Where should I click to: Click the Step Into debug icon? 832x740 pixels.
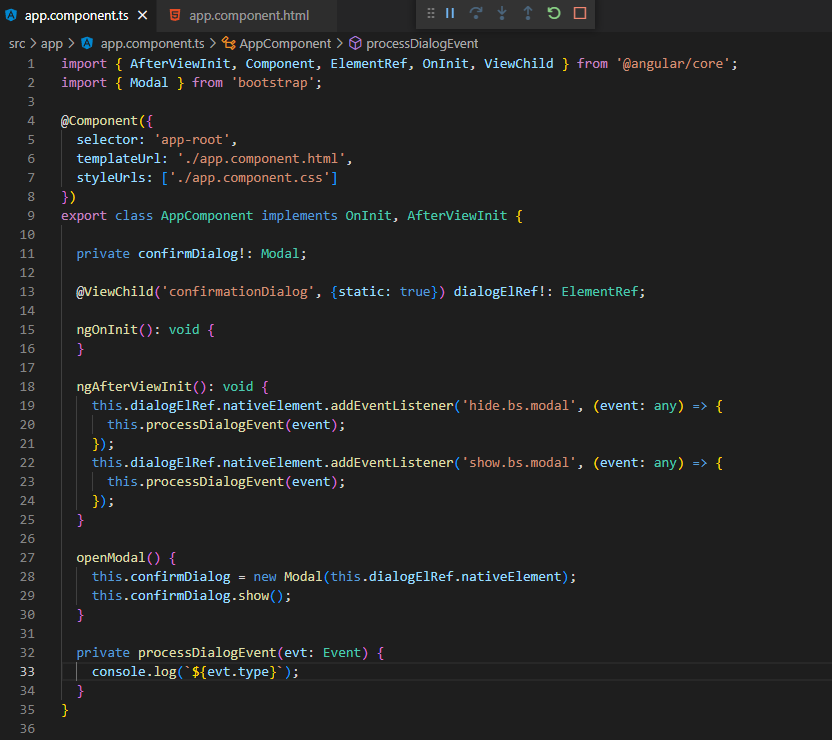tap(502, 13)
